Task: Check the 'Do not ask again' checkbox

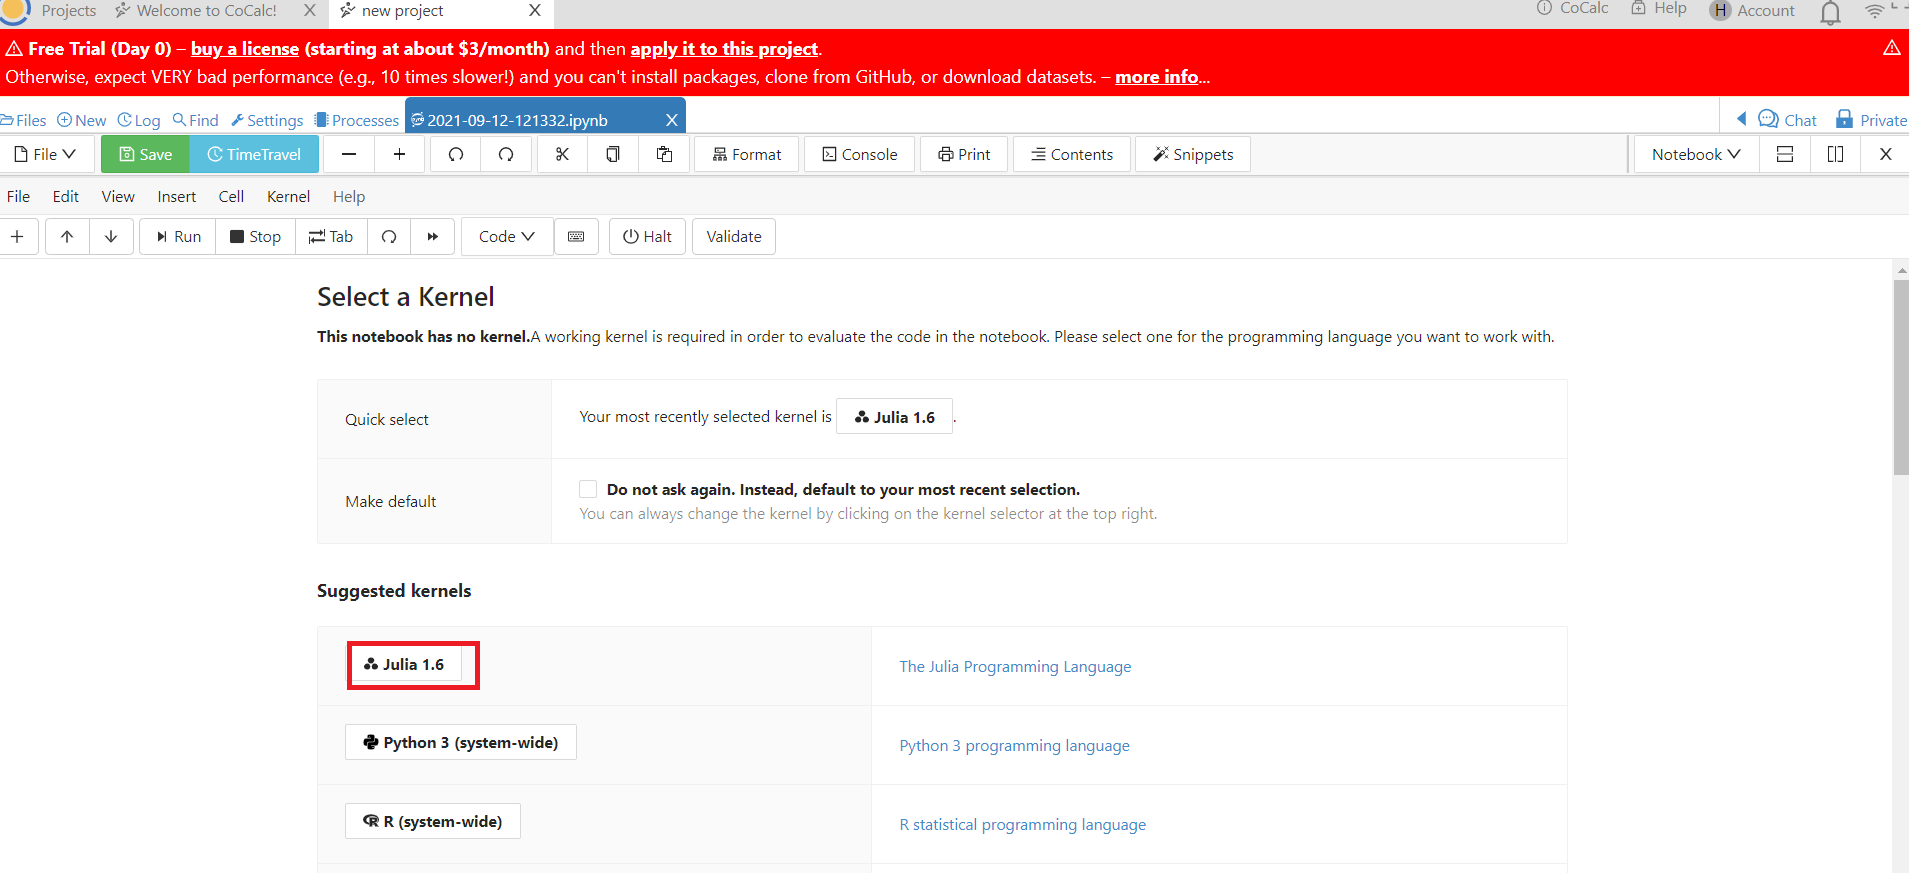Action: (x=588, y=489)
